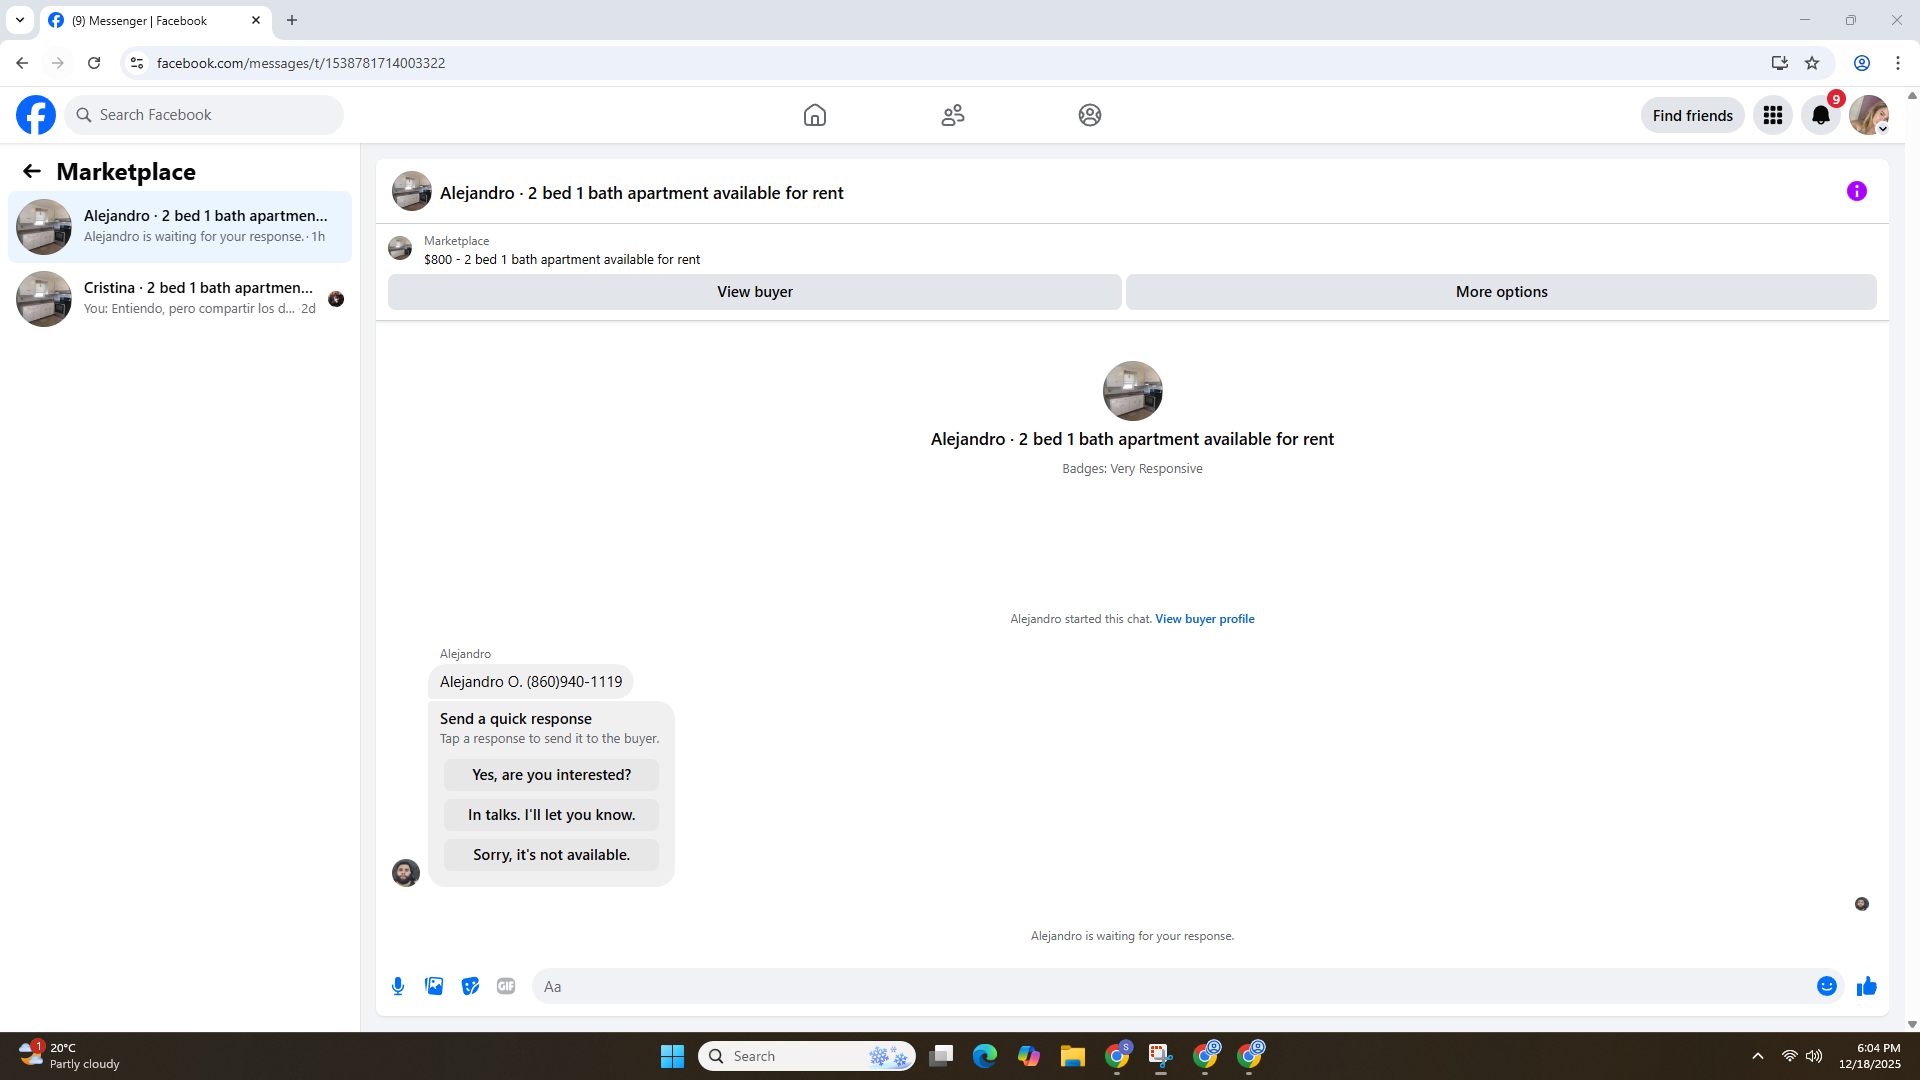Click the Windows taskbar Search box
The image size is (1920, 1080).
pos(807,1056)
